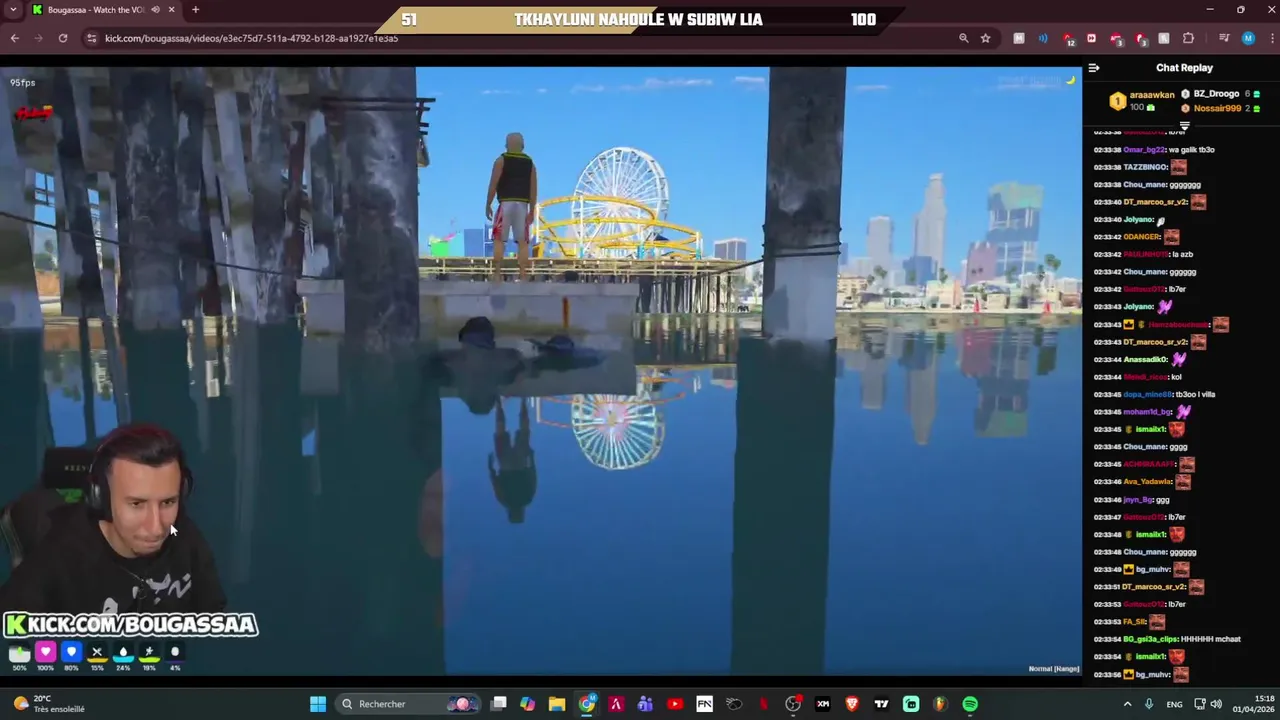Reload the Kick page
The height and width of the screenshot is (720, 1280).
point(63,38)
